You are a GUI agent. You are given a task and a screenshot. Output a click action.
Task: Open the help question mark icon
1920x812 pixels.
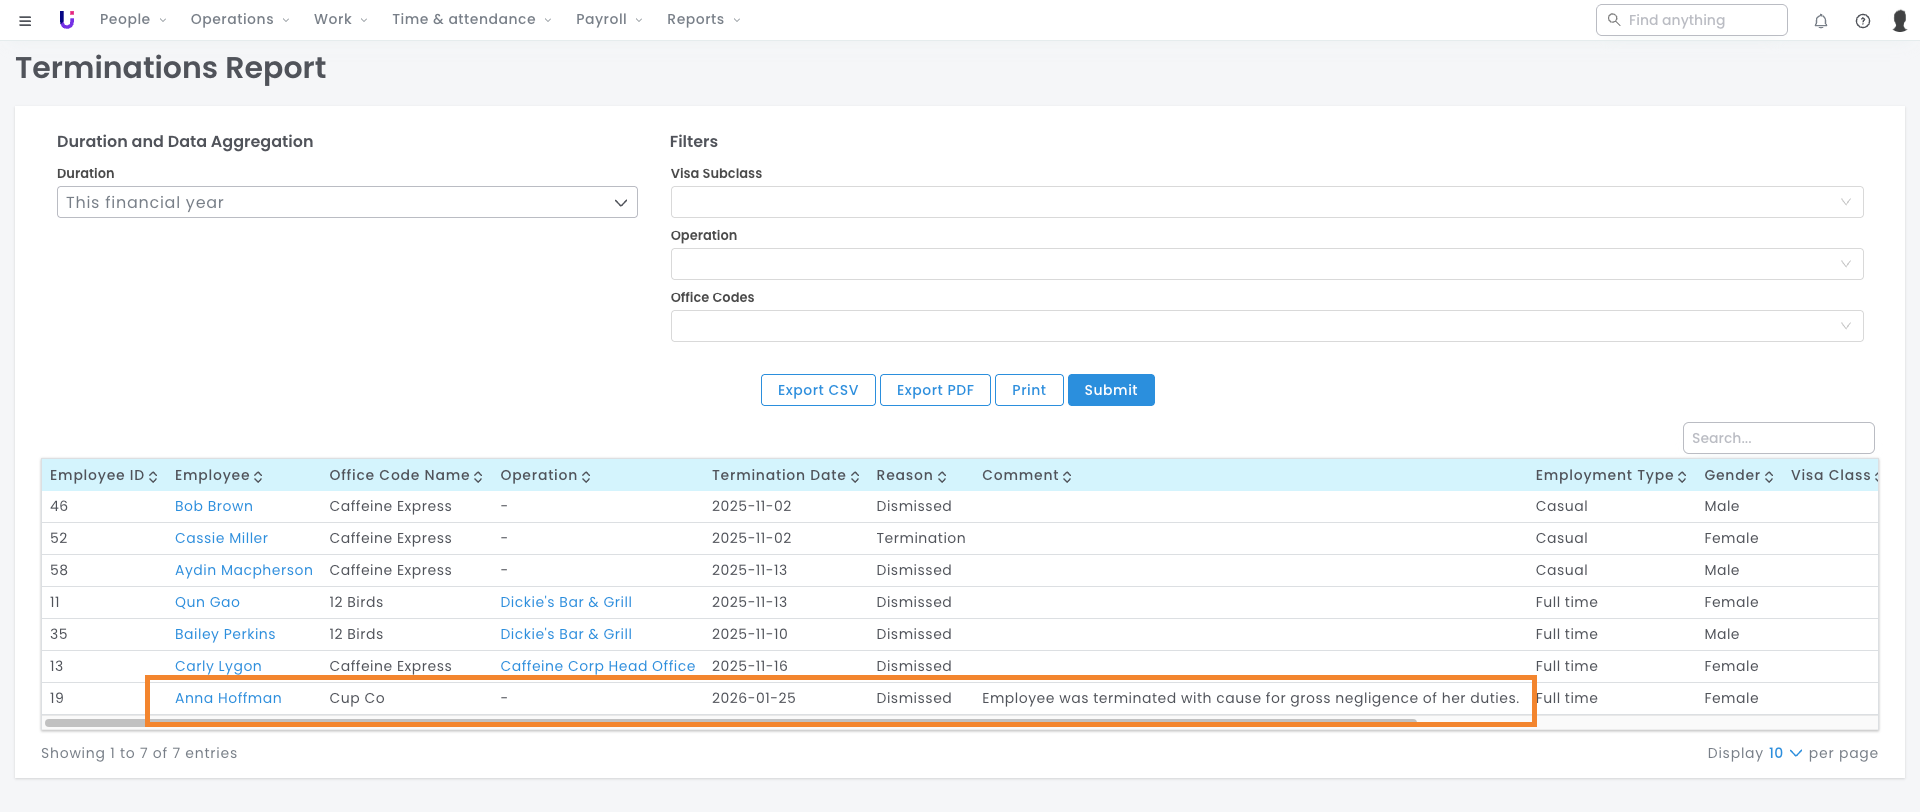(1863, 21)
